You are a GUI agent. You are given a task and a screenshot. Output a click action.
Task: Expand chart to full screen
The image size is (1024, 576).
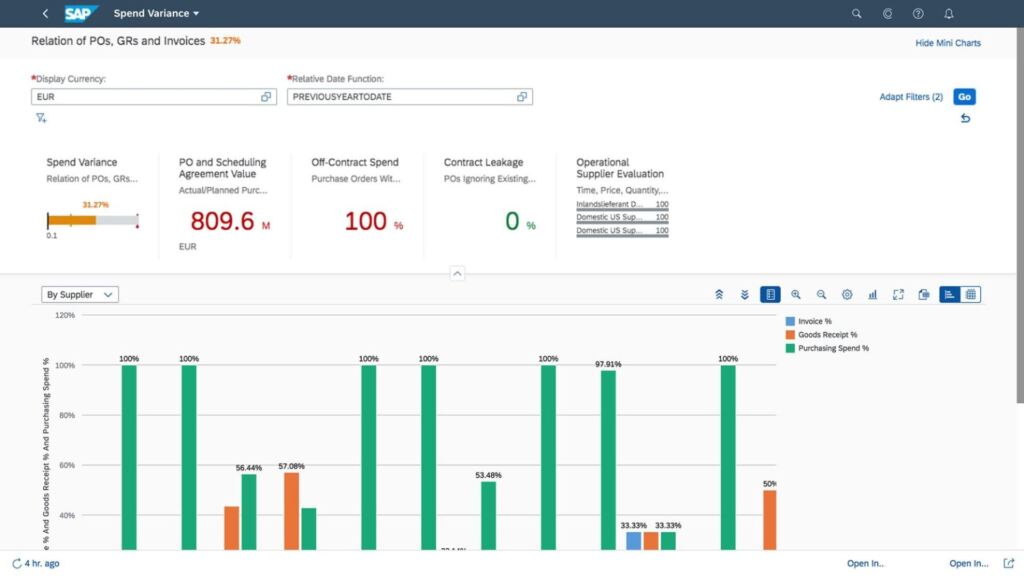click(898, 295)
